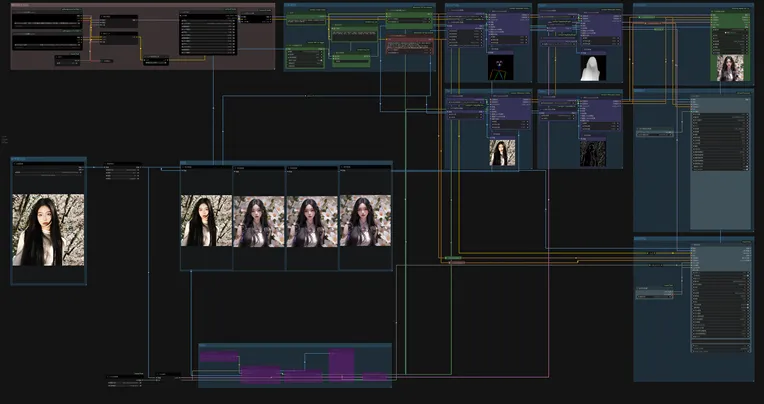Viewport: 764px width, 404px height.
Task: Click the green node header above the output image
Action: click(729, 17)
